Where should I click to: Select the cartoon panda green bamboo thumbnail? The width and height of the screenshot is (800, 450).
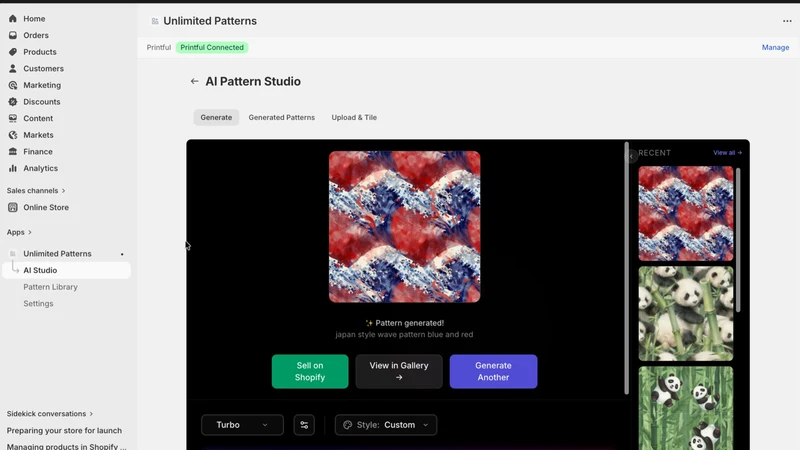pos(686,408)
